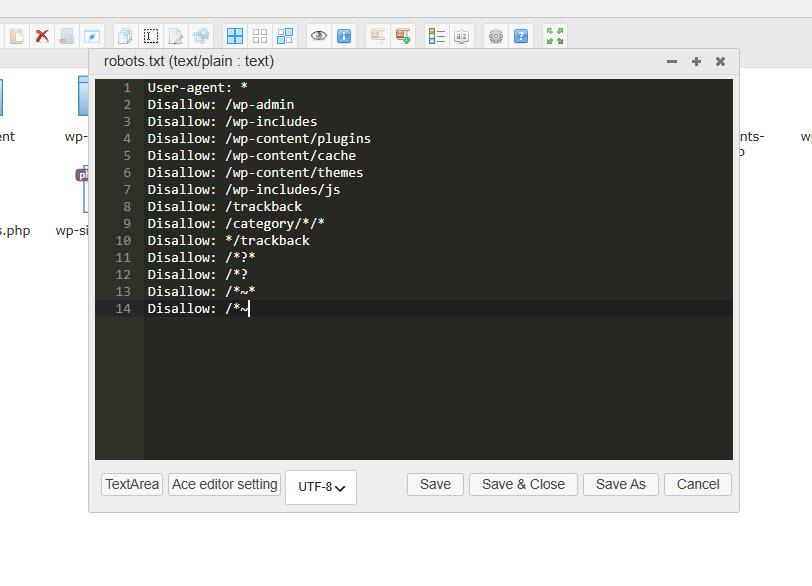This screenshot has width=812, height=586.
Task: Click the 'Disallow: /wp-content/plugins' line
Action: click(259, 139)
